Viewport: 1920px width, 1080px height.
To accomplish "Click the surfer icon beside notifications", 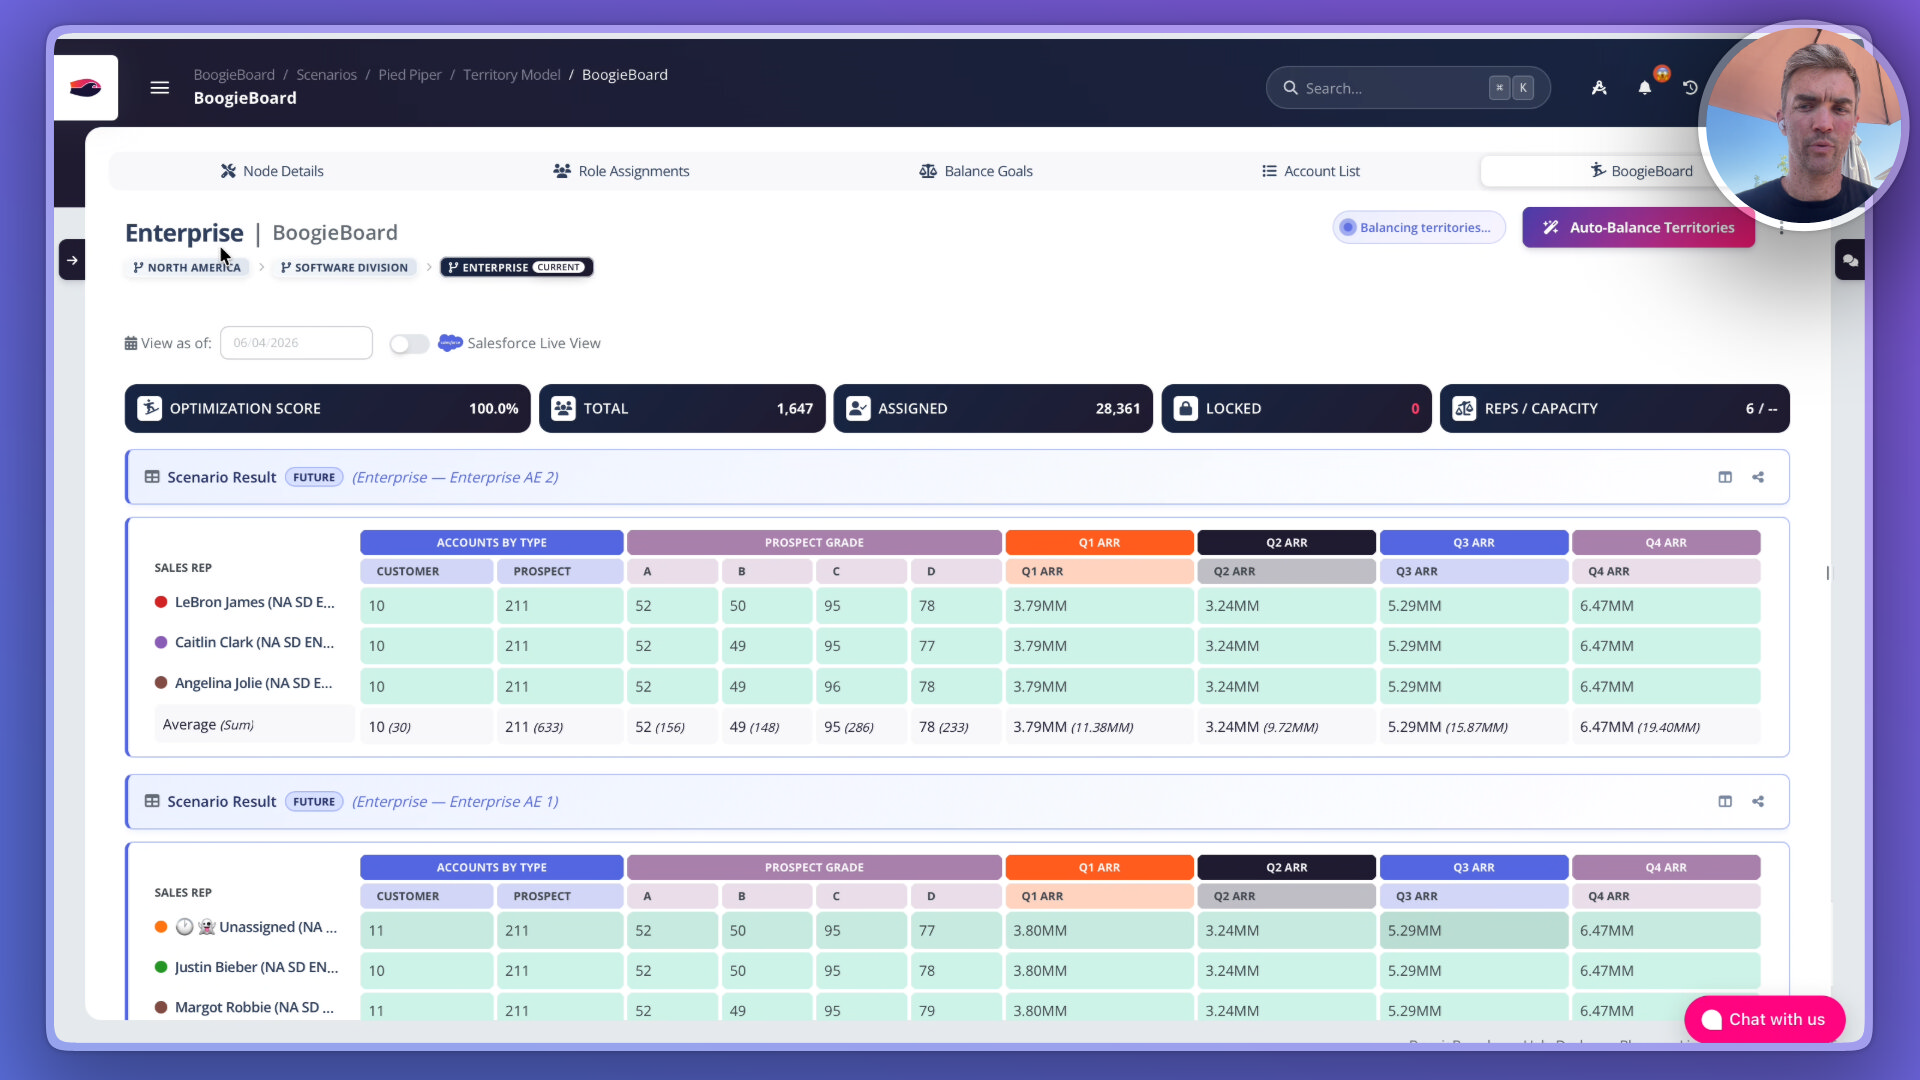I will [1599, 88].
